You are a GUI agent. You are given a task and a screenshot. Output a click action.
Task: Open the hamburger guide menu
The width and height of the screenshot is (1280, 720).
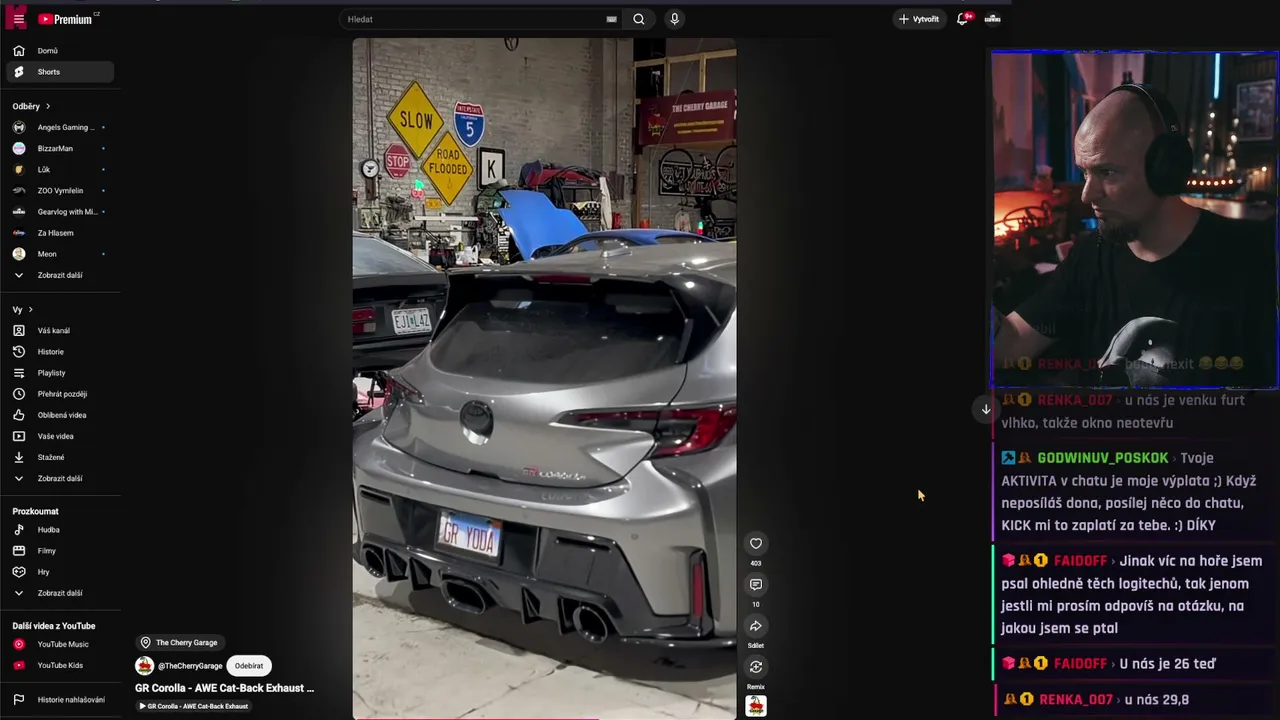tap(18, 19)
